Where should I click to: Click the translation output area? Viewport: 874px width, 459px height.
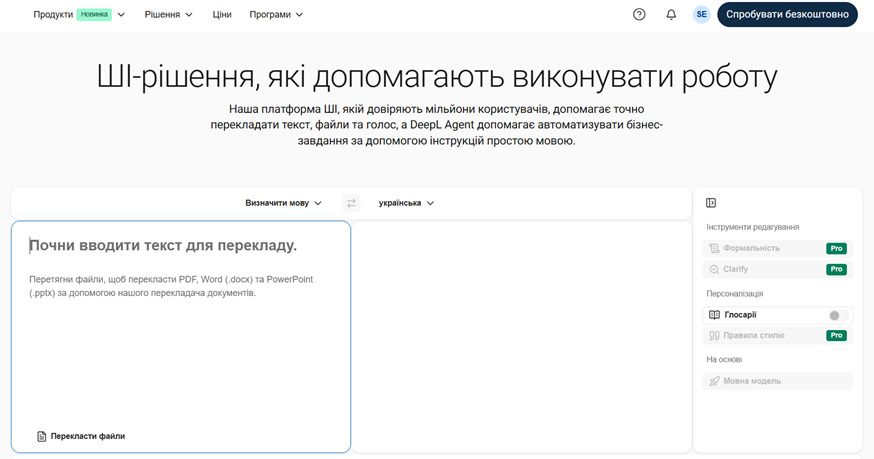(522, 337)
